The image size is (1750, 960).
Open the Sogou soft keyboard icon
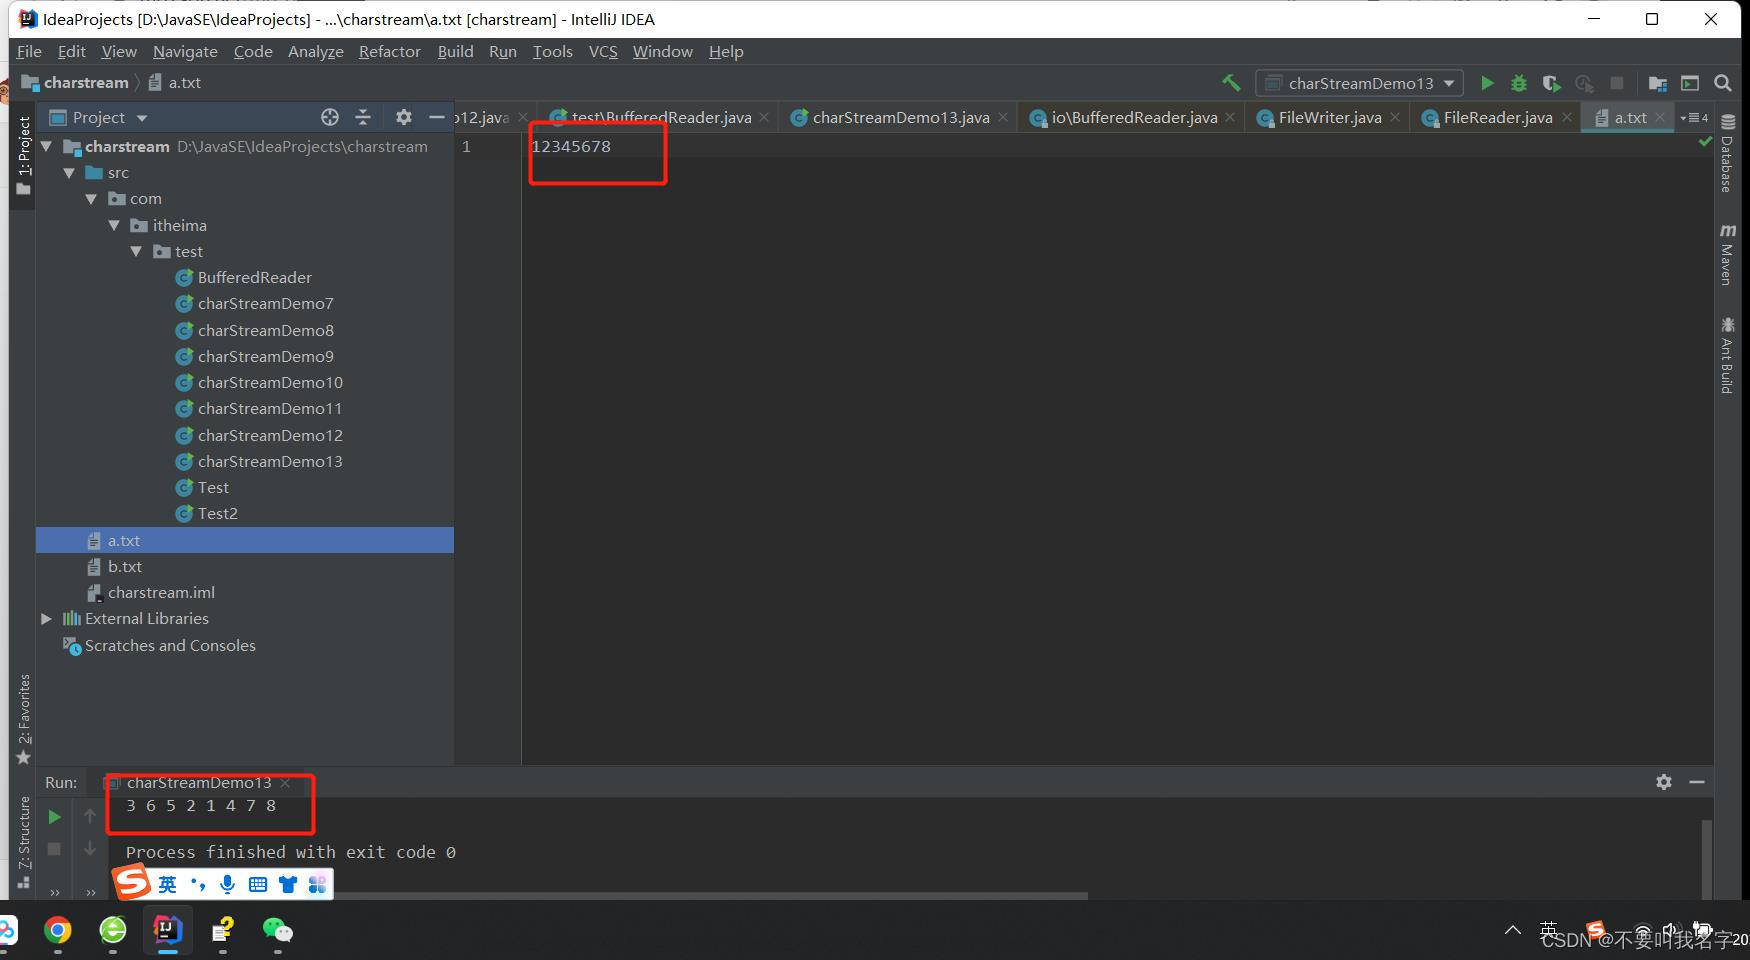(258, 884)
